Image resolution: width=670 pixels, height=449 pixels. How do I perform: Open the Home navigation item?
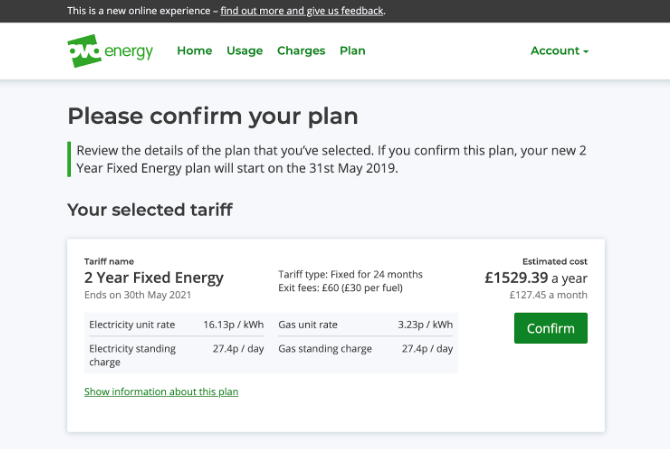[194, 51]
